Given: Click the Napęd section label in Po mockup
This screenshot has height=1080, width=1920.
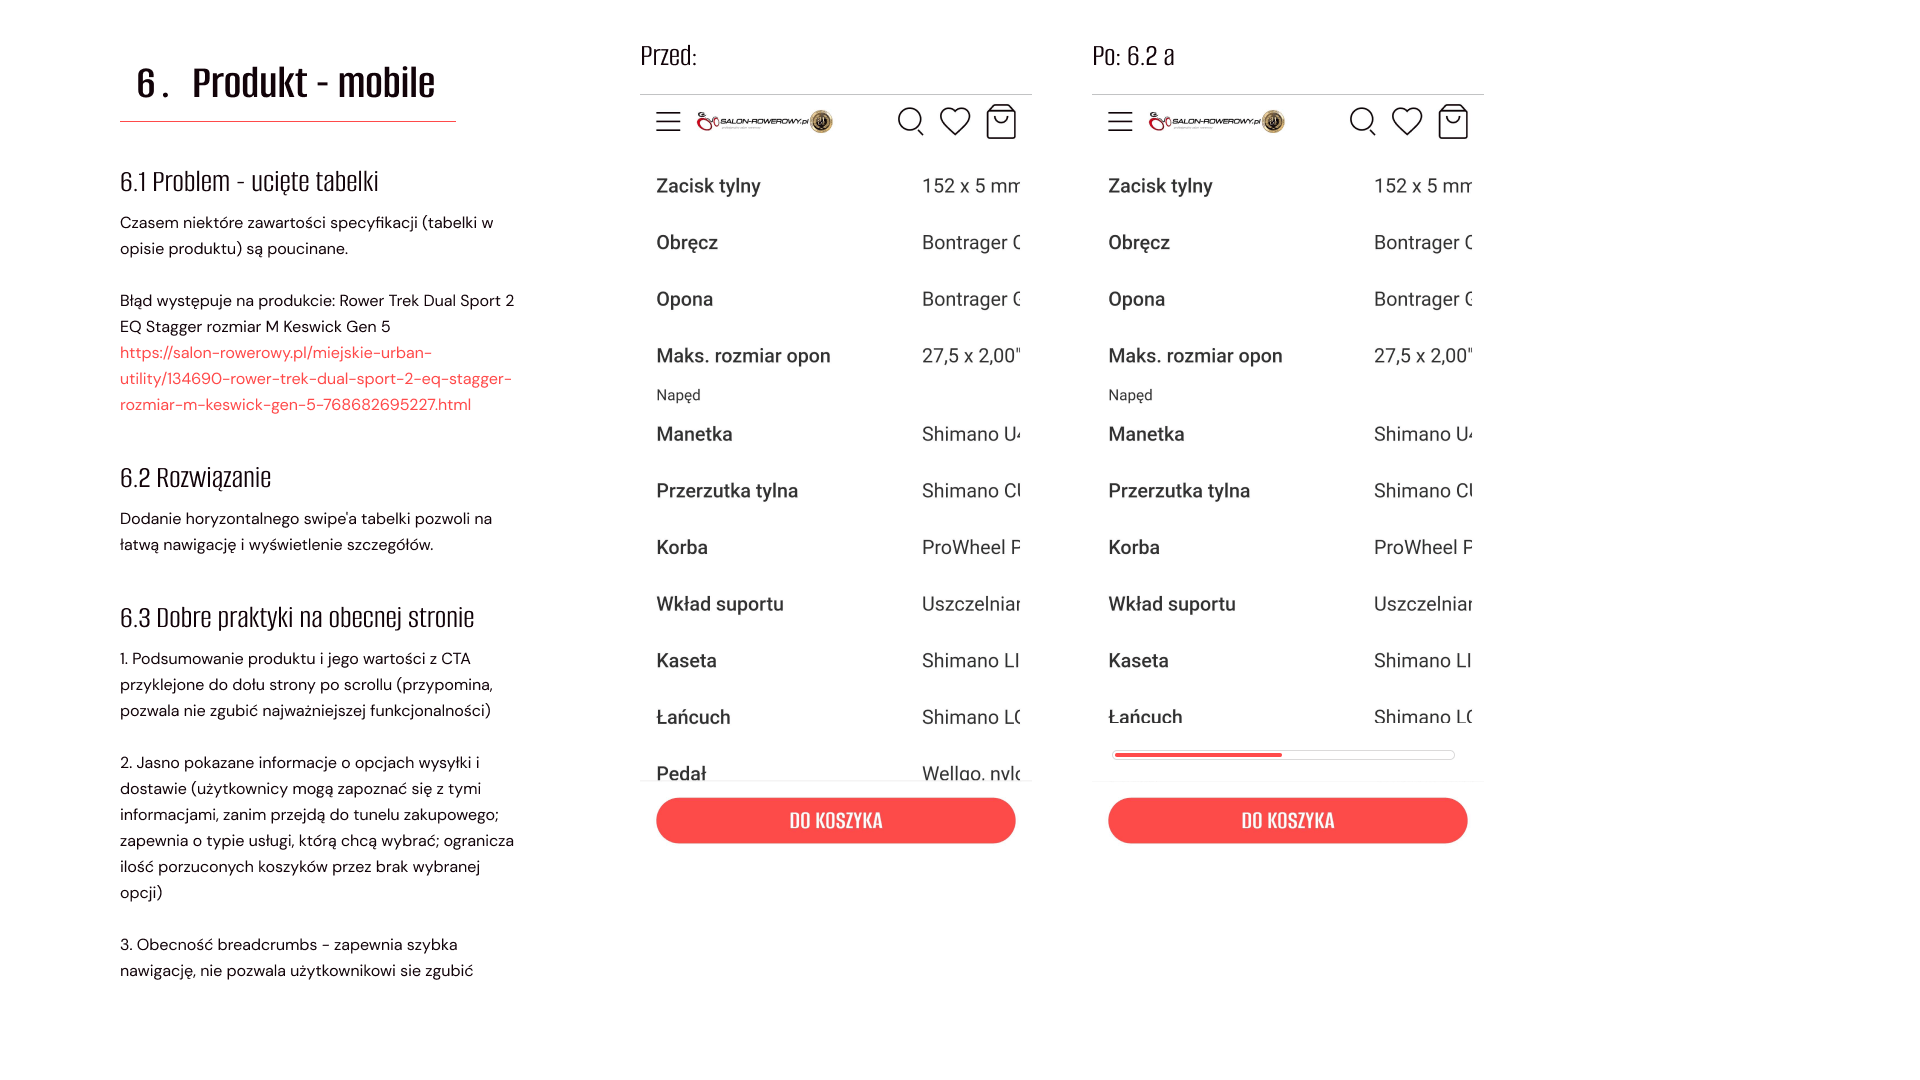Looking at the screenshot, I should tap(1130, 395).
